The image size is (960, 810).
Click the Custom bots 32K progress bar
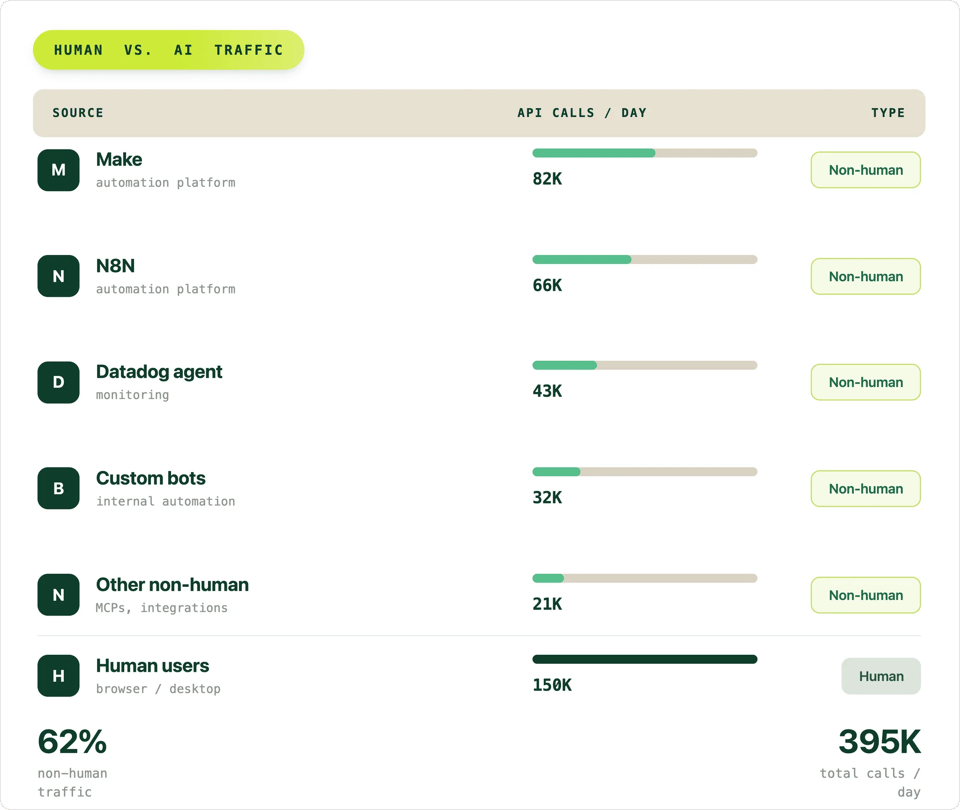645,472
